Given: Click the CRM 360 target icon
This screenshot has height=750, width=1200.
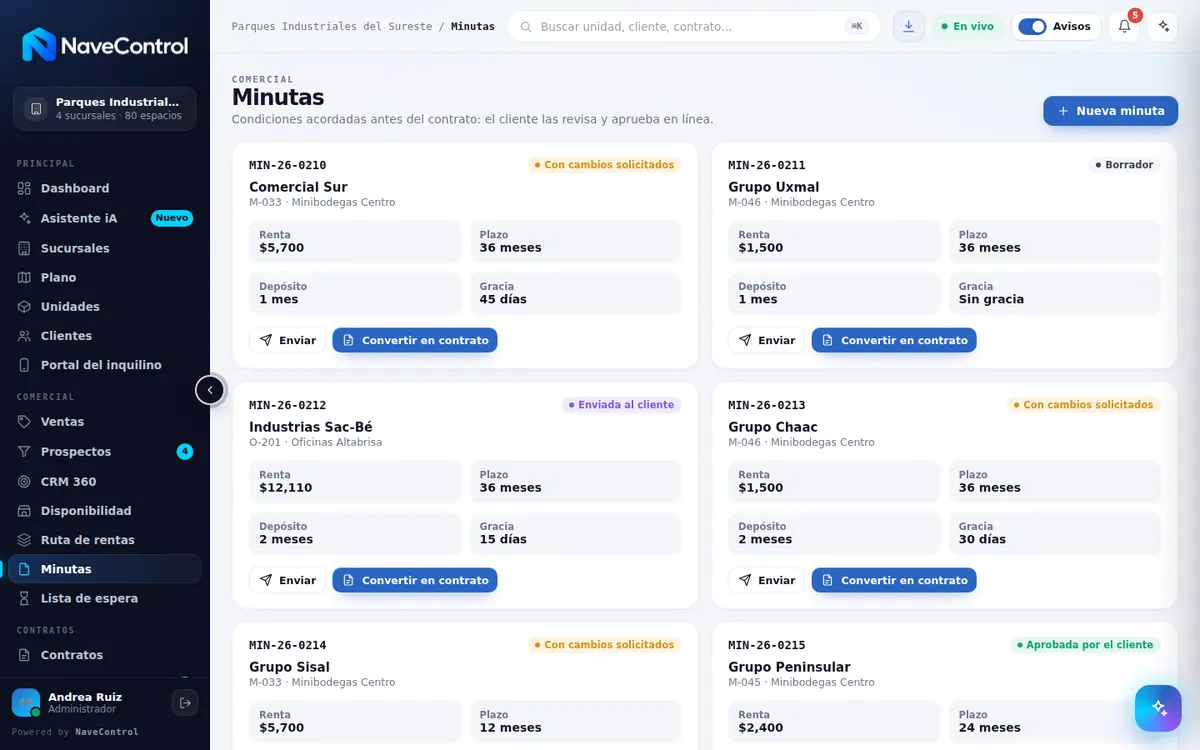Looking at the screenshot, I should (x=25, y=482).
